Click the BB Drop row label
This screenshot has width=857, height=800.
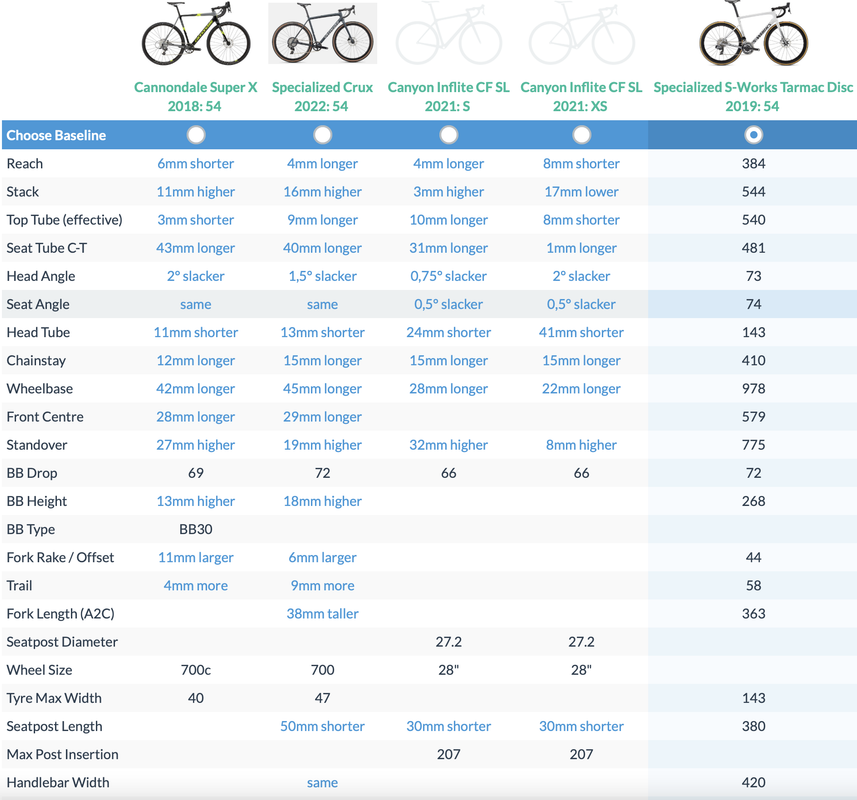pos(32,473)
